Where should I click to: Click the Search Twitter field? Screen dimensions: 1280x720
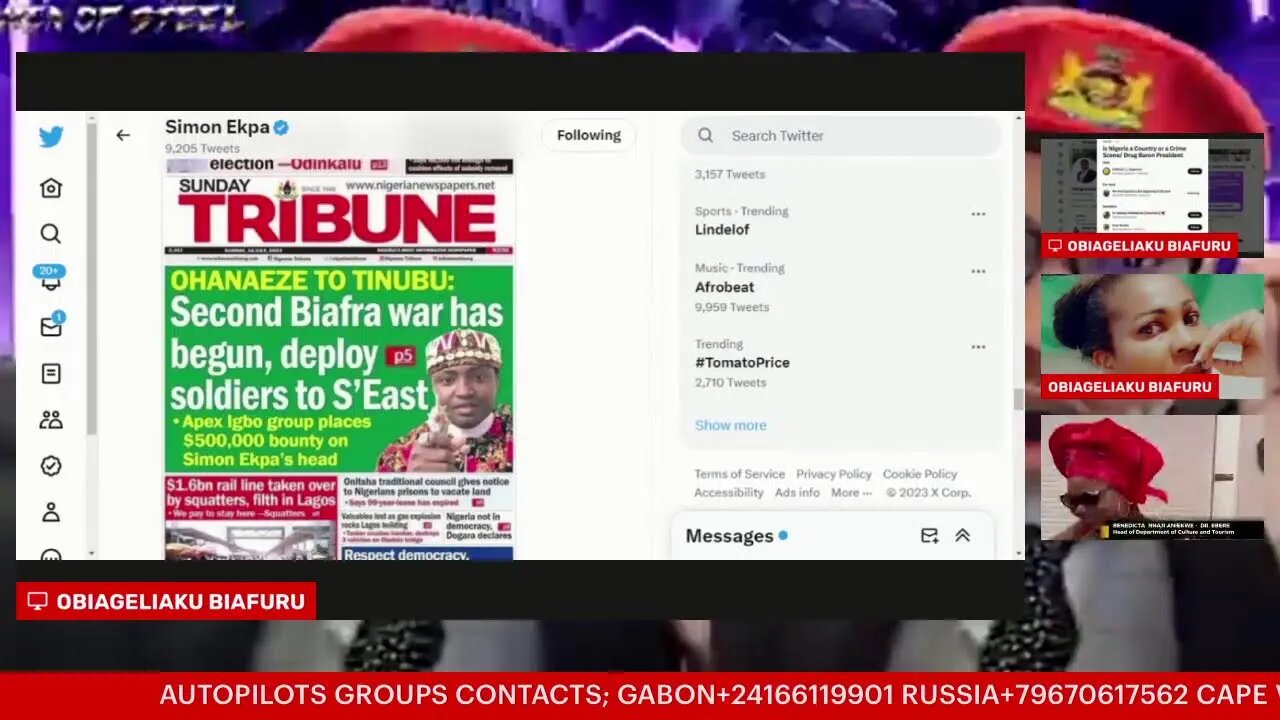pyautogui.click(x=841, y=135)
